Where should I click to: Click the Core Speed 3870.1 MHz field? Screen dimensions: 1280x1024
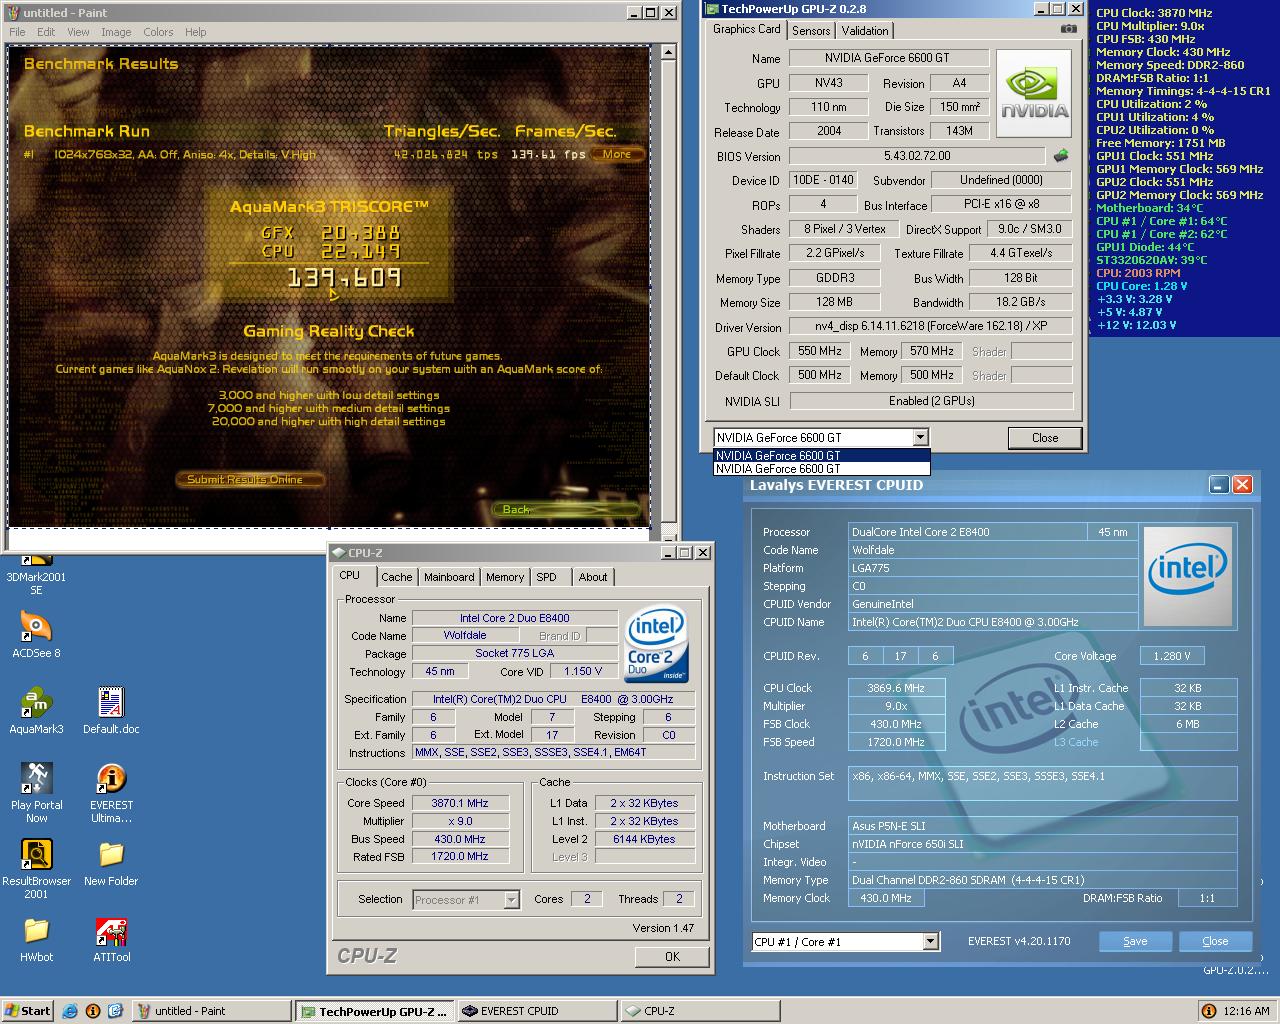pos(460,803)
